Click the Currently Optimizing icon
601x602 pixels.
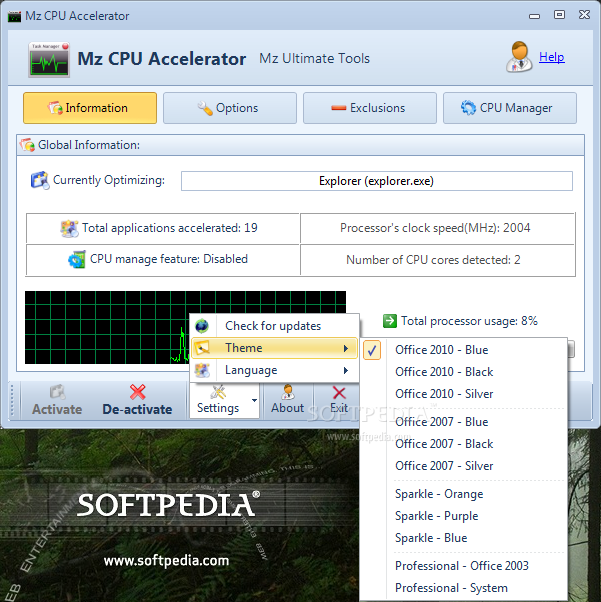coord(40,180)
